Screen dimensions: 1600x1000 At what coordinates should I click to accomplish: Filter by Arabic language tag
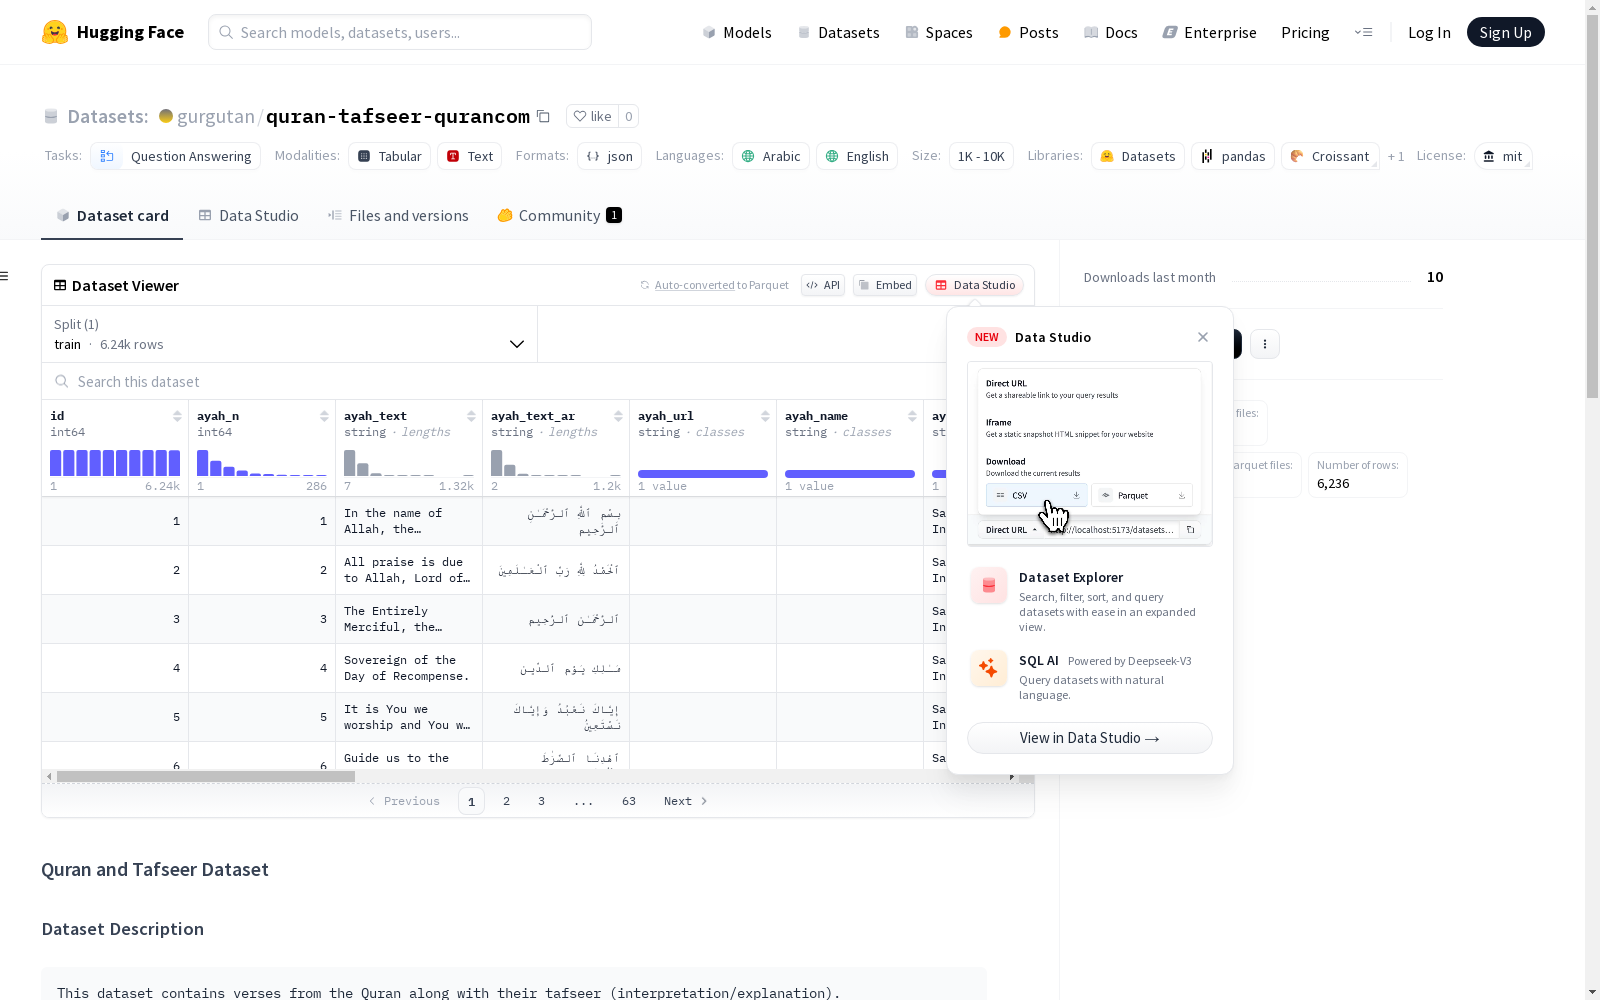771,156
